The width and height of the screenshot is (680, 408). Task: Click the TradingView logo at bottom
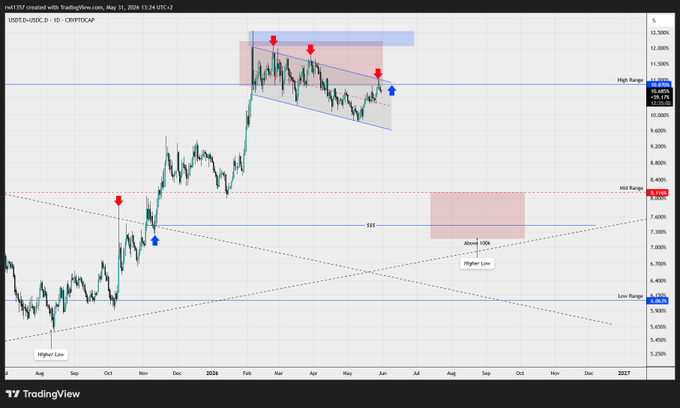pos(43,394)
